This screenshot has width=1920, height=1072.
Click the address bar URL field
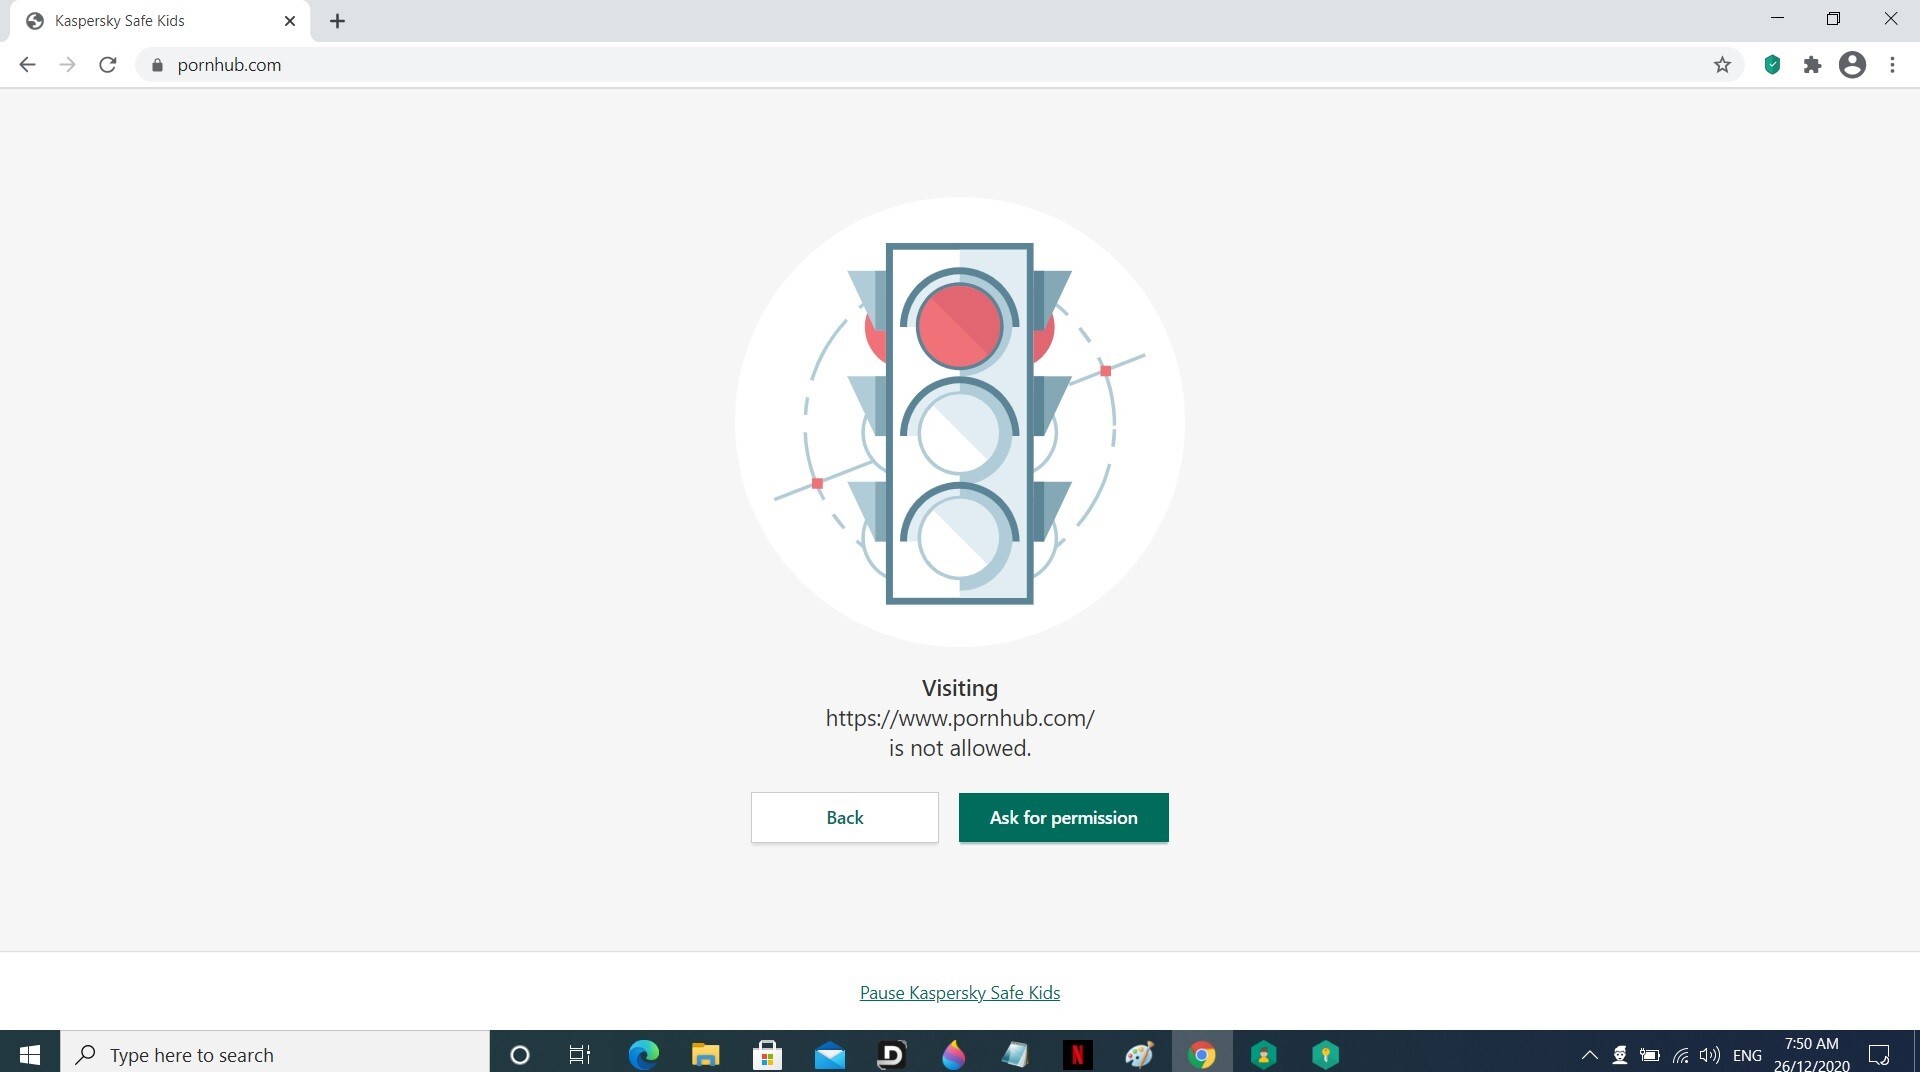coord(940,65)
